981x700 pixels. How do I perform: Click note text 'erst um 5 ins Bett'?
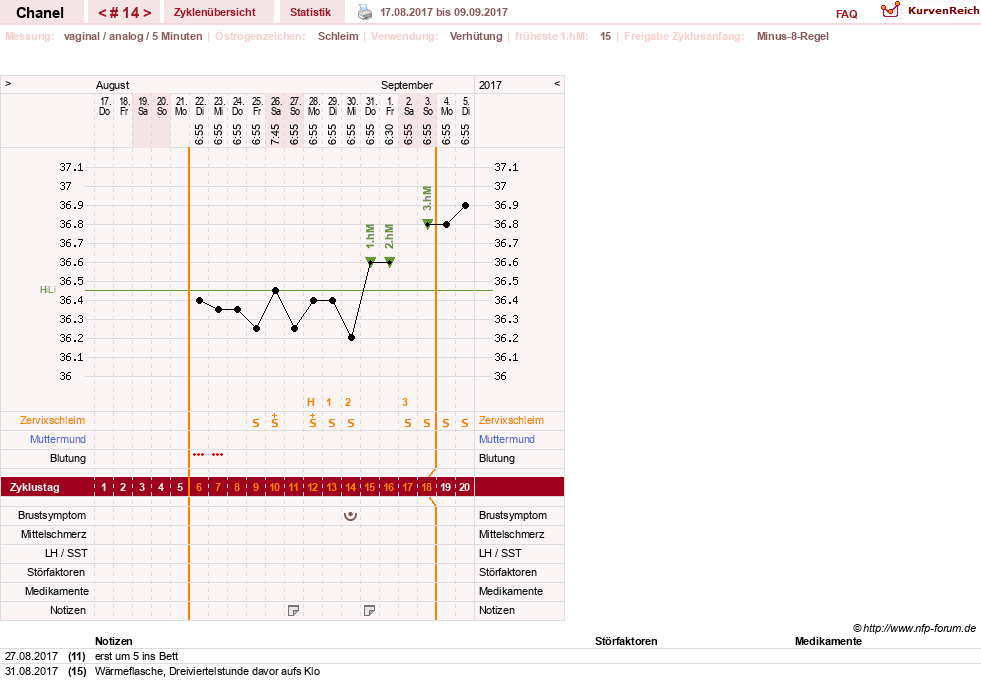[136, 656]
